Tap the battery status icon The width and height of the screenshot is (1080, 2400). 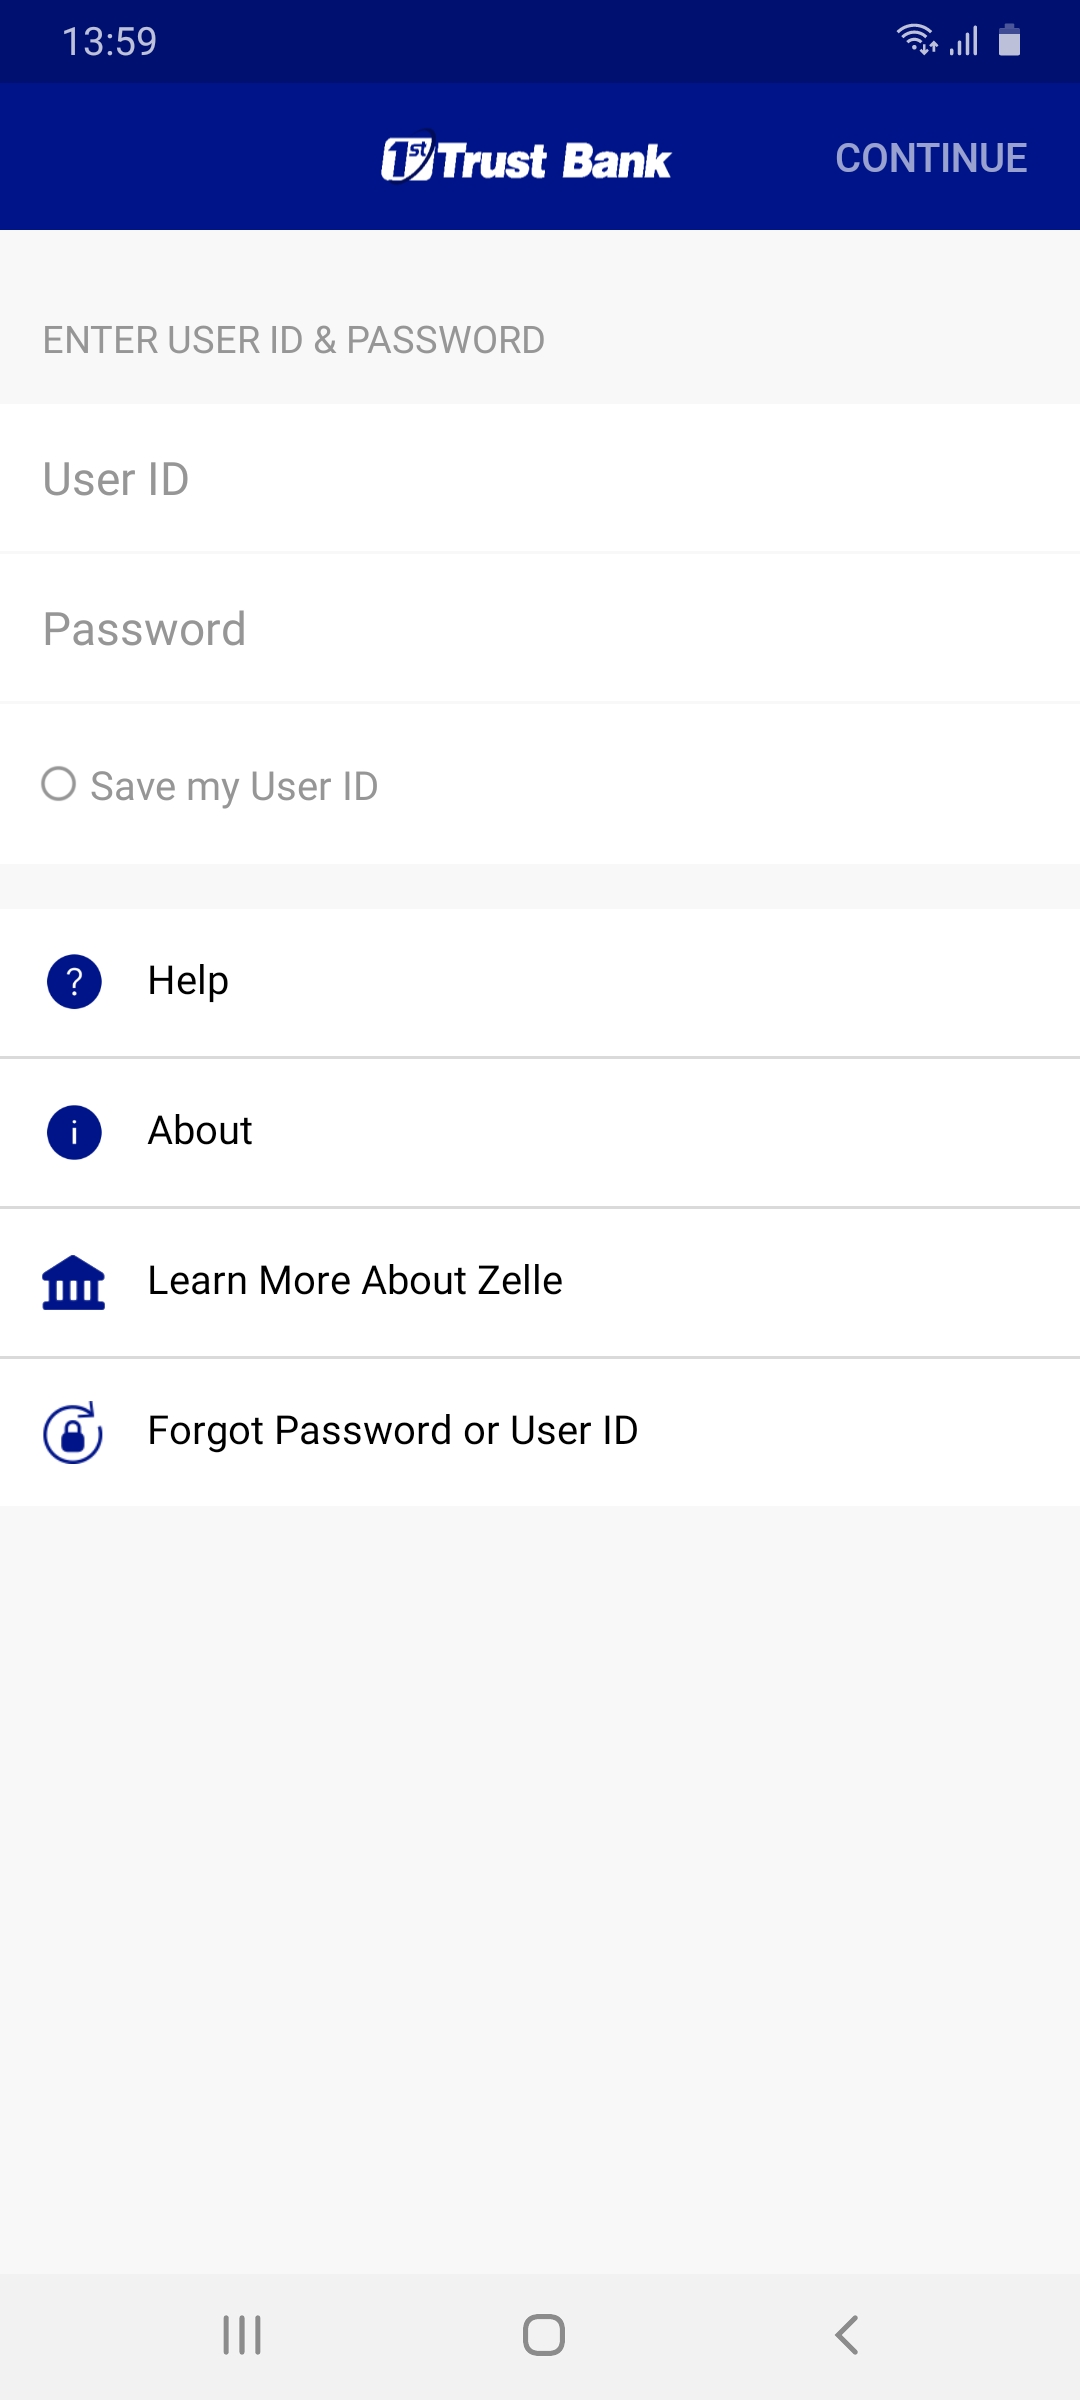1010,40
